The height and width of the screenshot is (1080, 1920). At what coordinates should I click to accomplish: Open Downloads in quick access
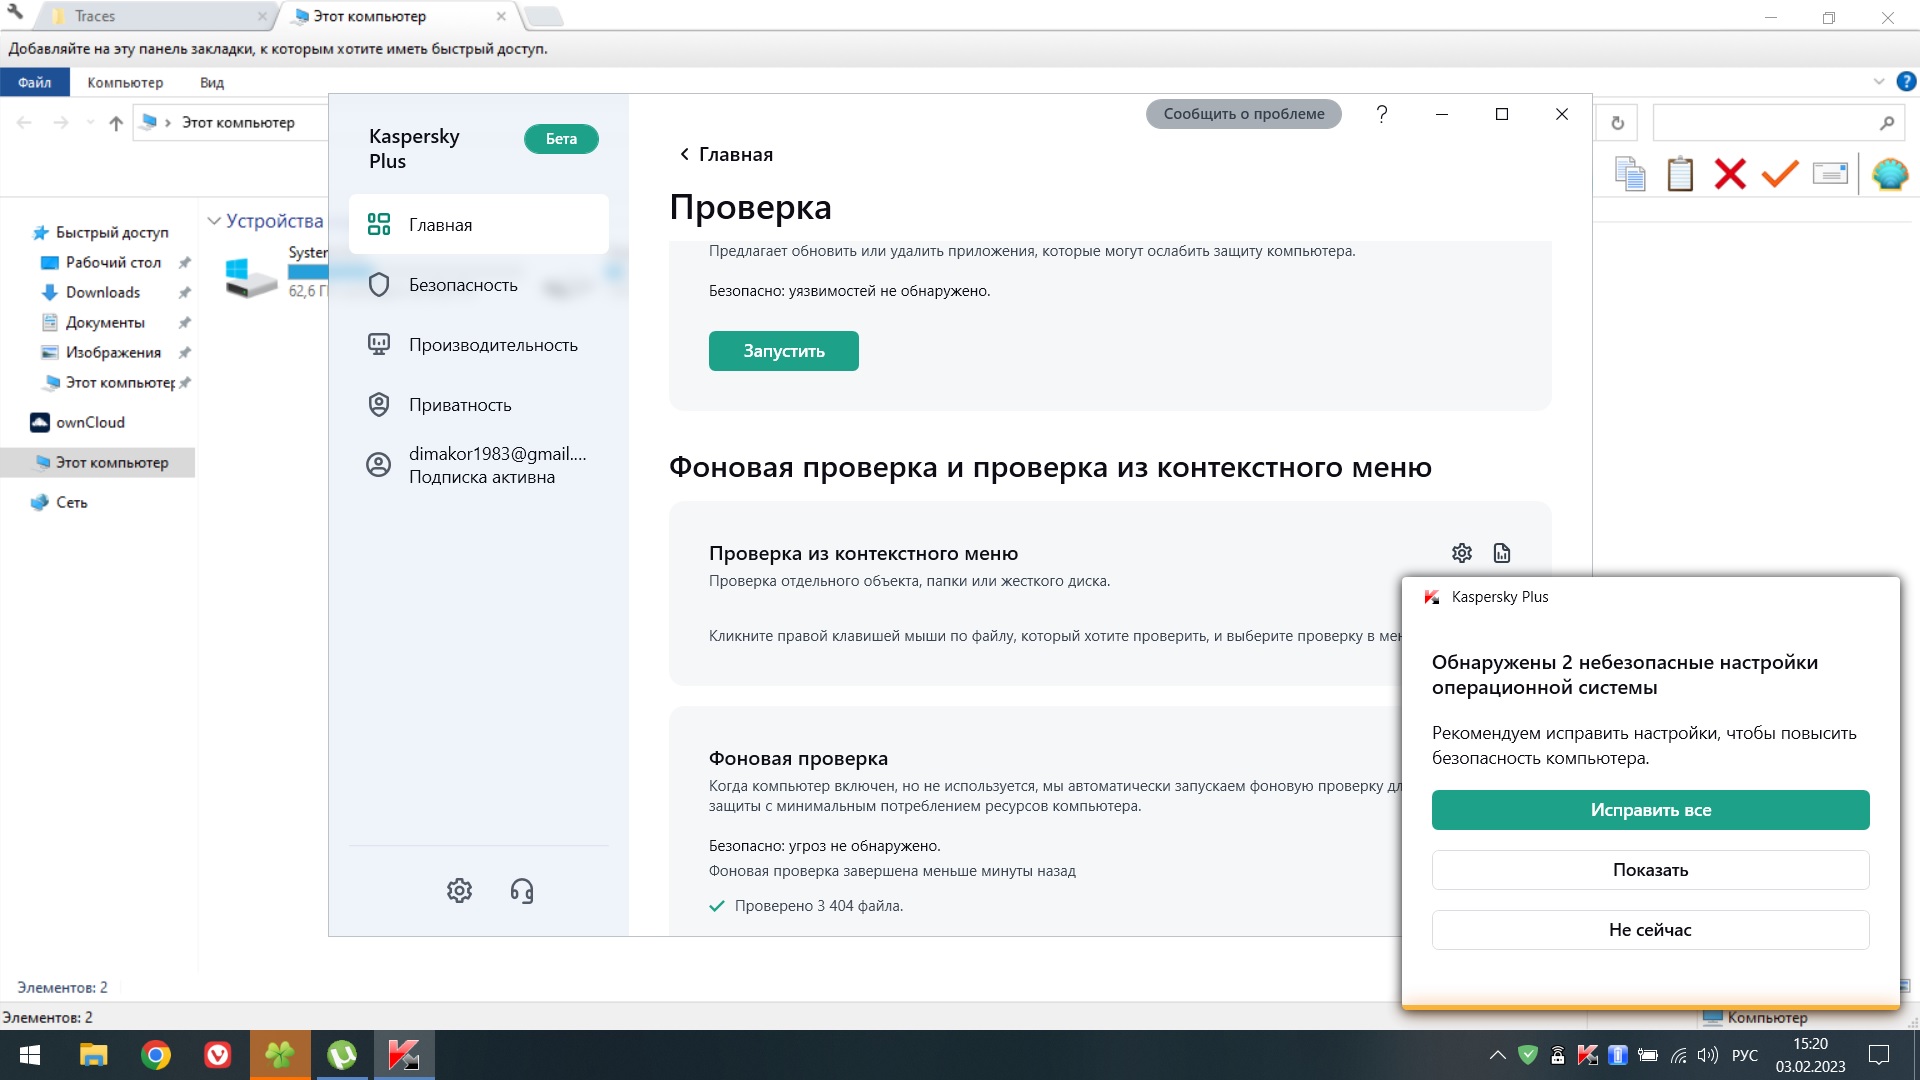click(92, 292)
